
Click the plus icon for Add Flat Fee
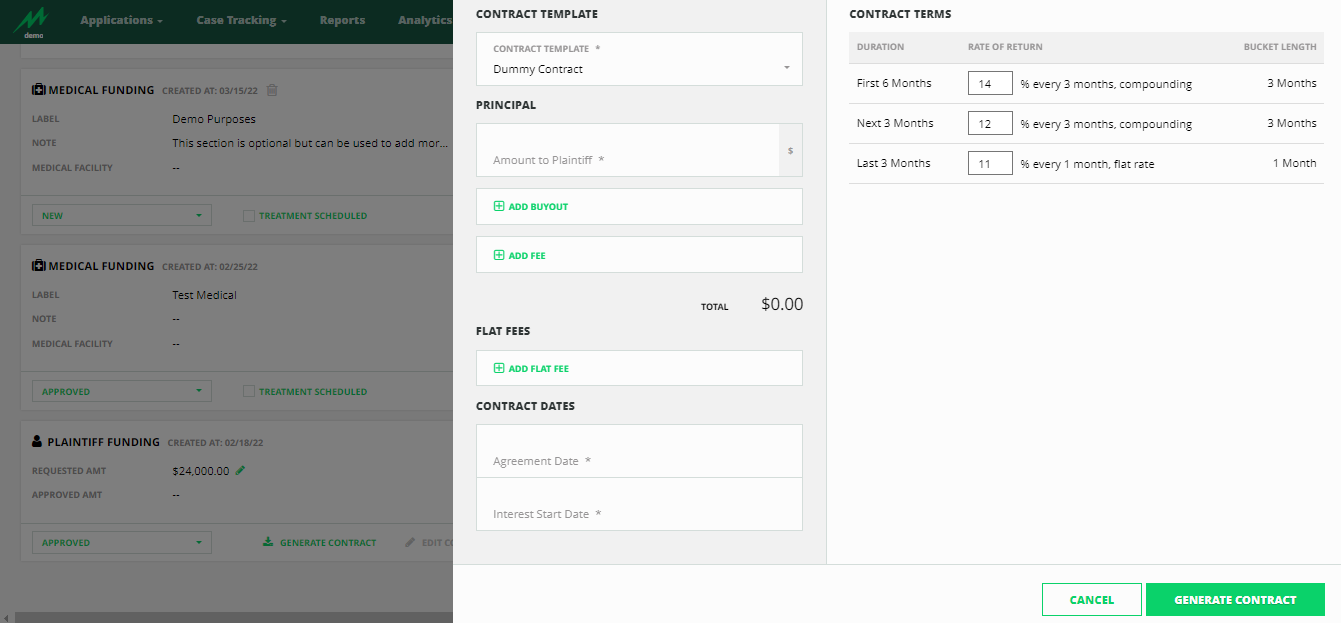(x=499, y=369)
